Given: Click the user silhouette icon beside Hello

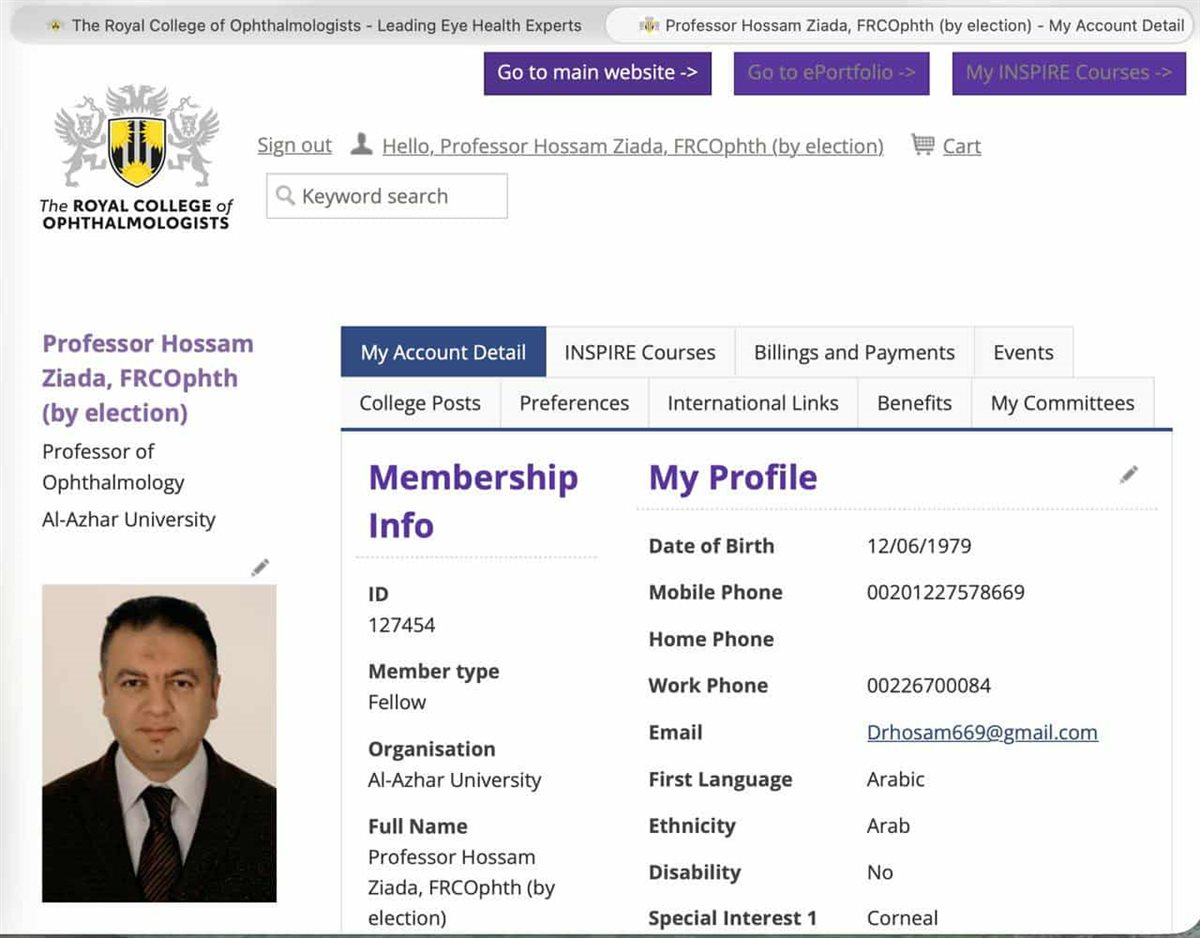Looking at the screenshot, I should tap(361, 145).
